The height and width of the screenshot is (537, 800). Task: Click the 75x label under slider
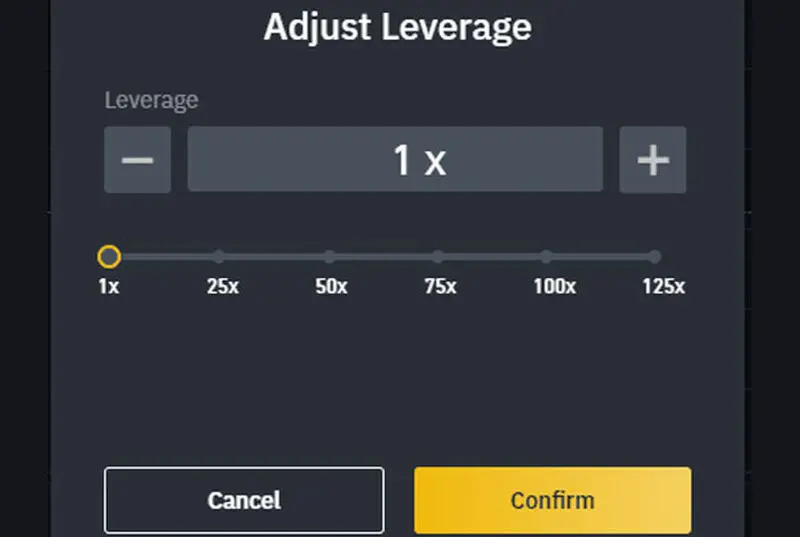(440, 286)
